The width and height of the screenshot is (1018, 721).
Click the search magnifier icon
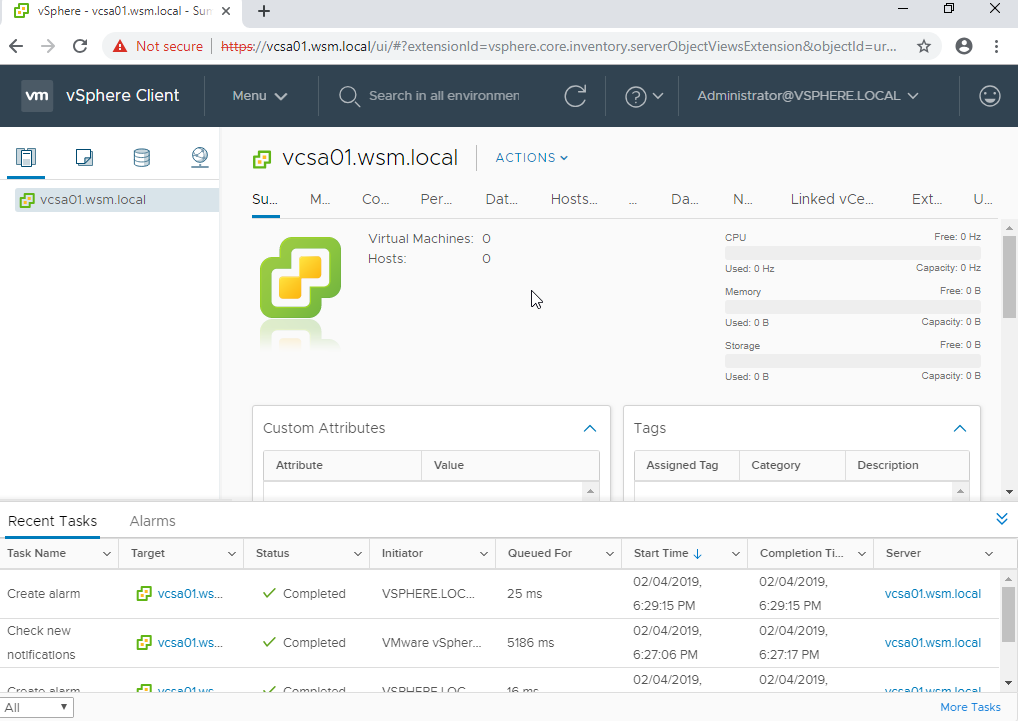(349, 96)
